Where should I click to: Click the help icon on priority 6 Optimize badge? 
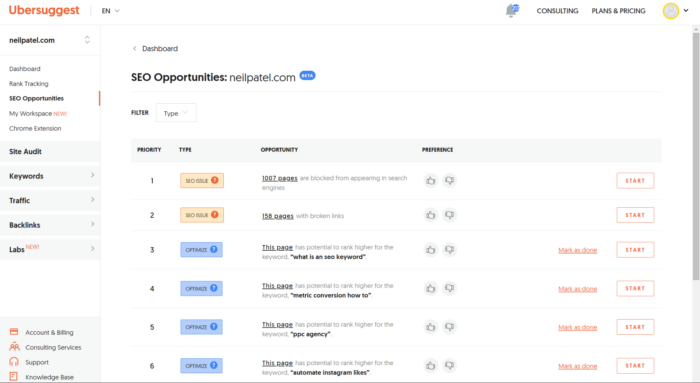click(x=214, y=365)
